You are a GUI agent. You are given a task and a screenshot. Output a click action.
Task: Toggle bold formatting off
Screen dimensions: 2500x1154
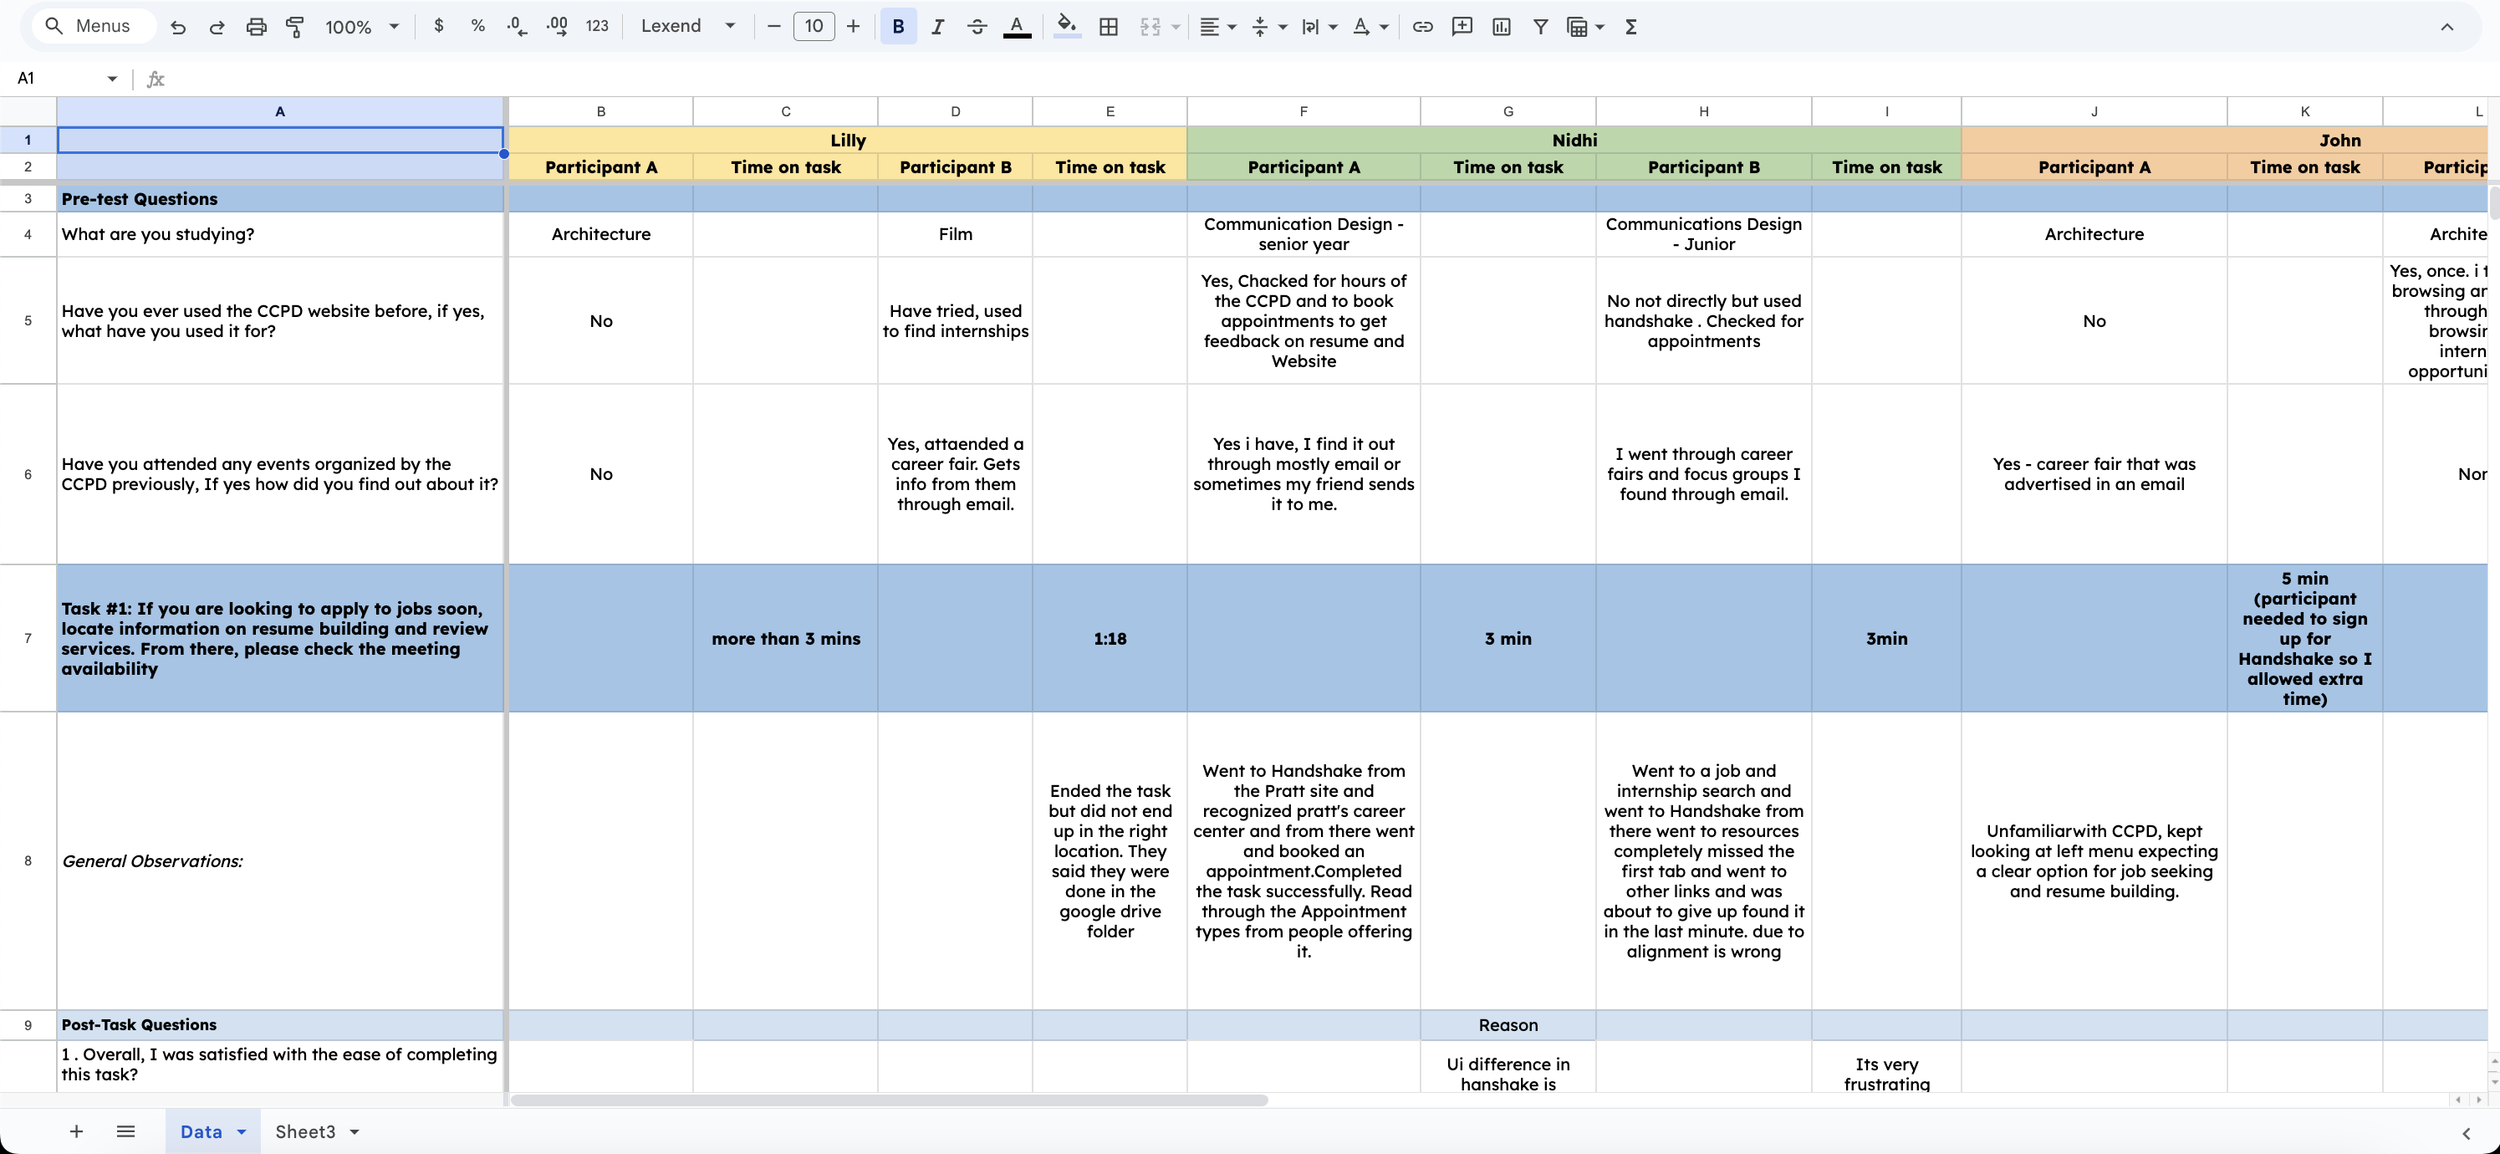click(x=897, y=26)
